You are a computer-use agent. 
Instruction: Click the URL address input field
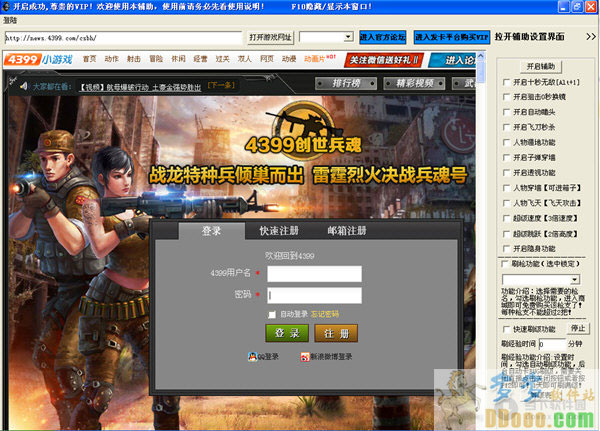pyautogui.click(x=123, y=38)
